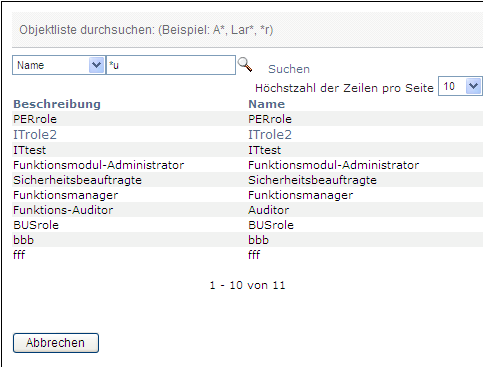
Task: Click ITrole2 in the Name column
Action: [x=270, y=135]
